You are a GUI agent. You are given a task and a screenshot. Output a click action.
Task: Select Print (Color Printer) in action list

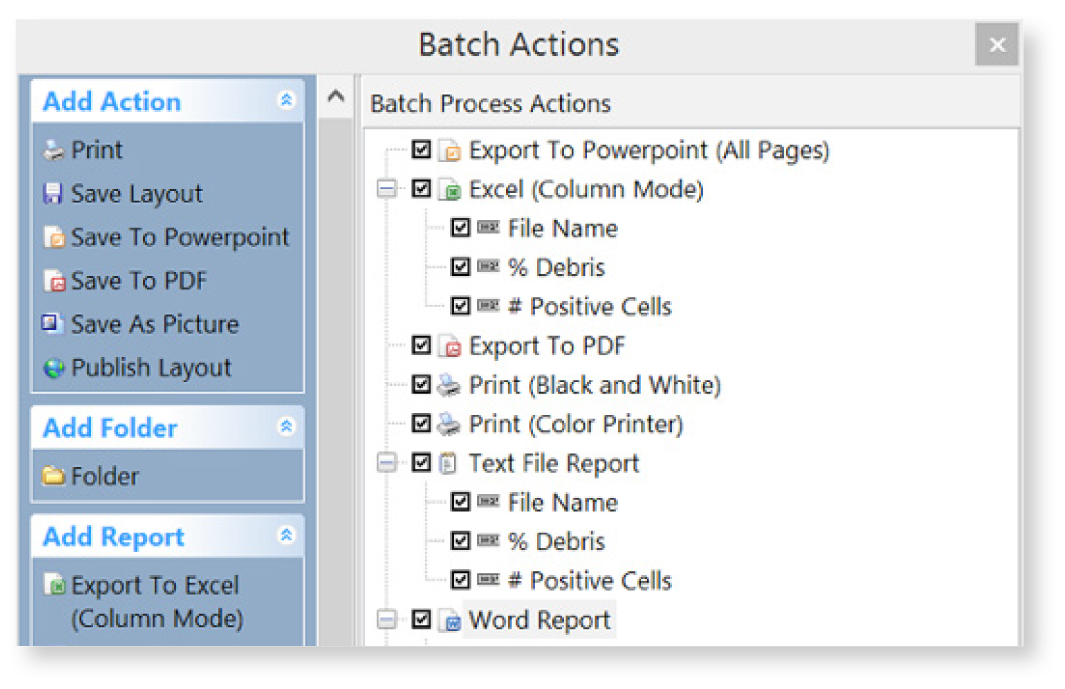click(x=575, y=424)
